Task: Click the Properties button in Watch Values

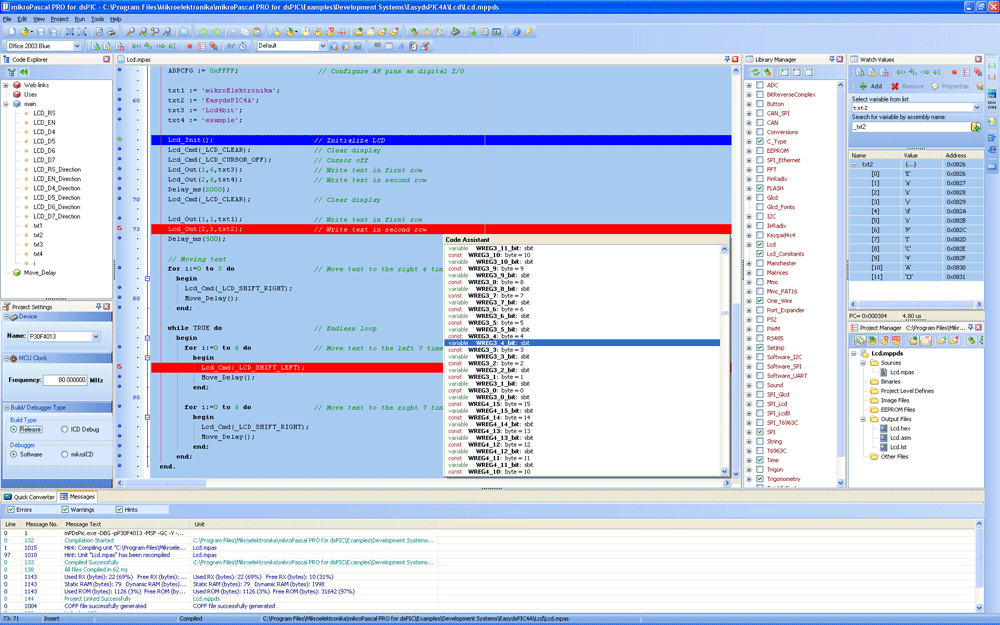Action: (x=950, y=86)
